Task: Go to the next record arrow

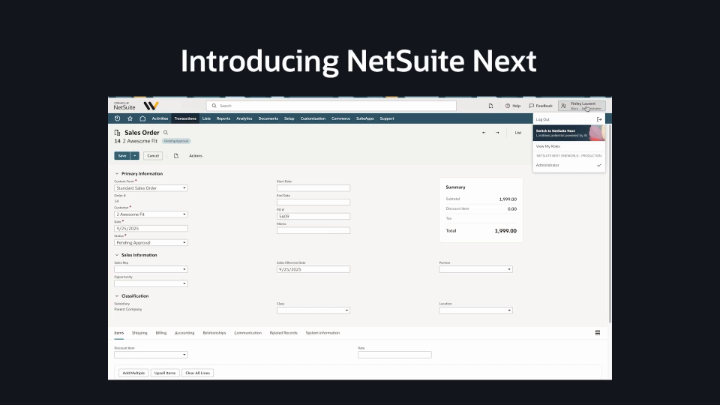Action: [497, 133]
